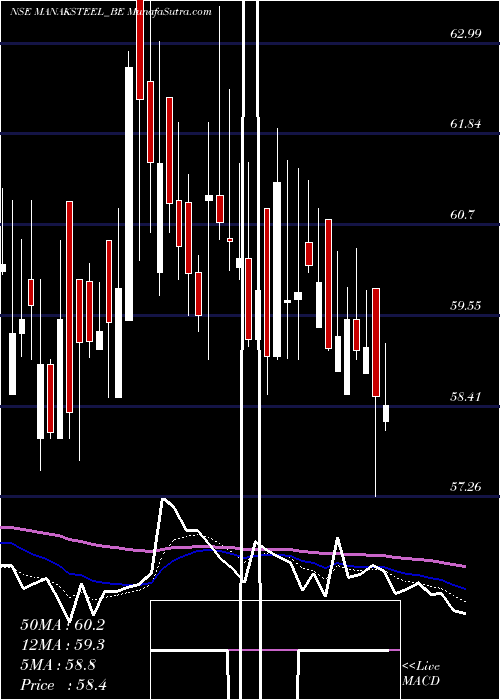Click the tall white candlestick reaching 62.6
The height and width of the screenshot is (700, 500).
(x=129, y=194)
